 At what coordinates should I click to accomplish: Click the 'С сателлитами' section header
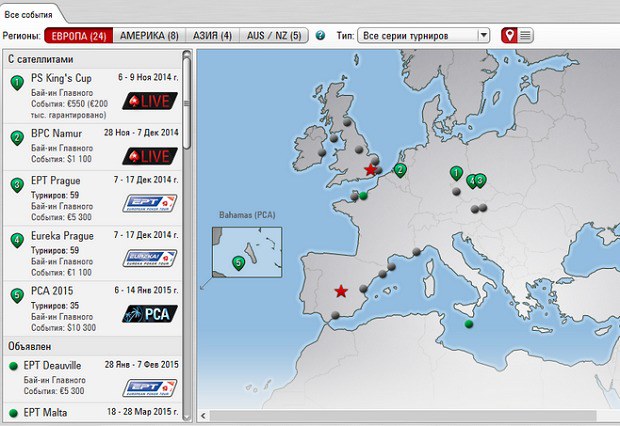click(93, 59)
